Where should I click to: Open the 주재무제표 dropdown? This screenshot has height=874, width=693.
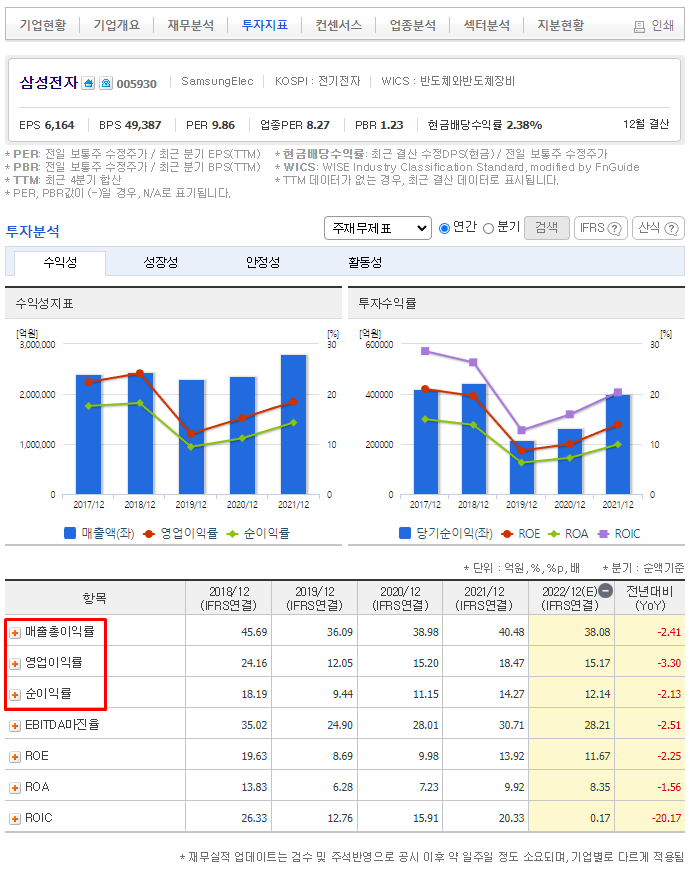pos(377,228)
